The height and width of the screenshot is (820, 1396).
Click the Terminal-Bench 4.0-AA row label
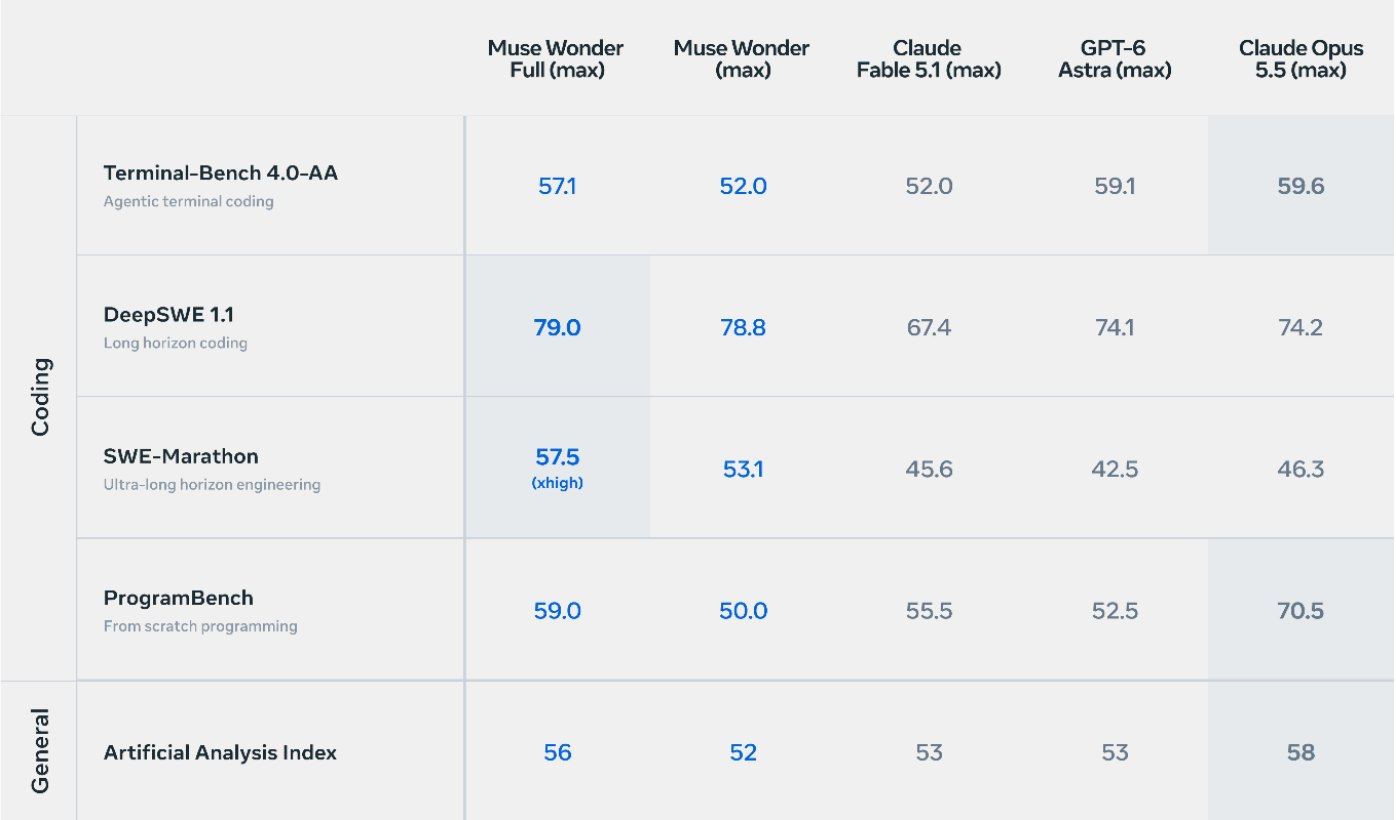click(221, 173)
